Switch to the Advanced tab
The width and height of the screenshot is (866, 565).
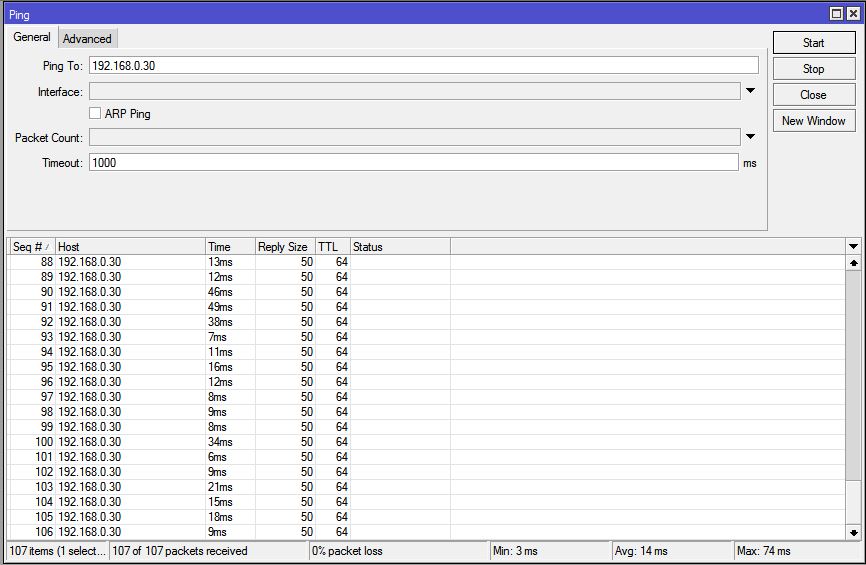click(87, 39)
